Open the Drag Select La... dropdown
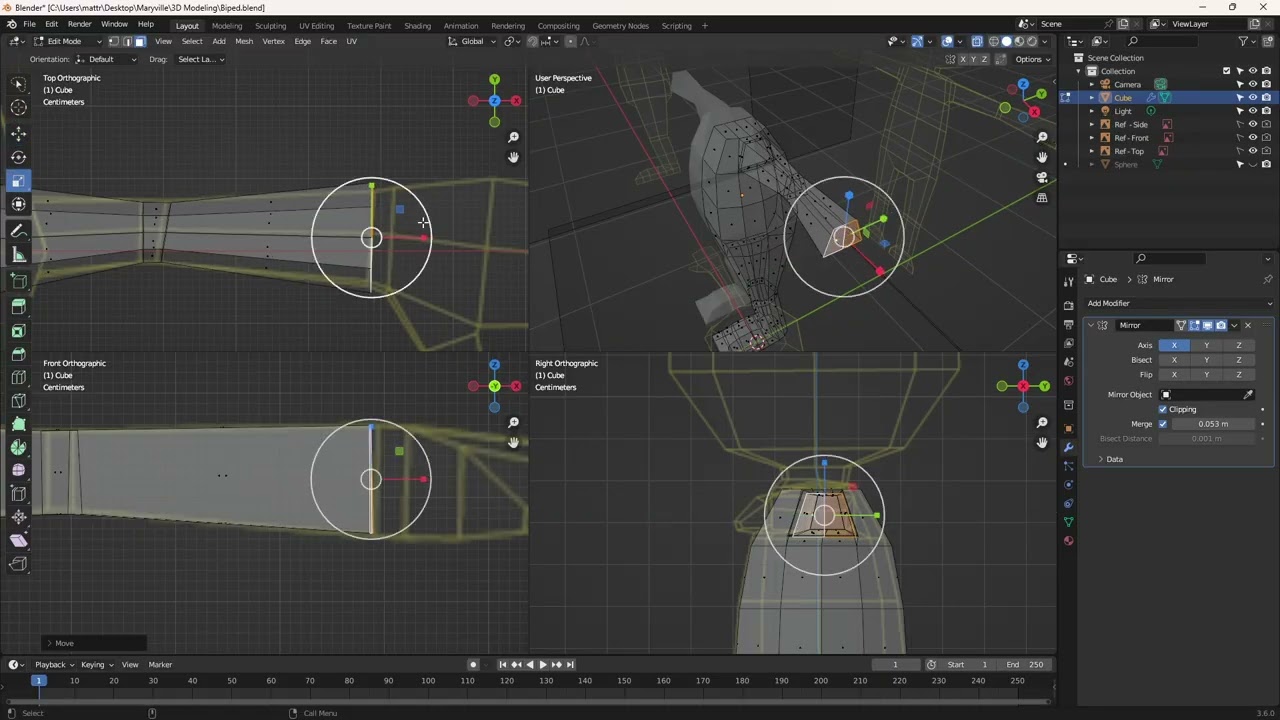1280x720 pixels. click(200, 59)
